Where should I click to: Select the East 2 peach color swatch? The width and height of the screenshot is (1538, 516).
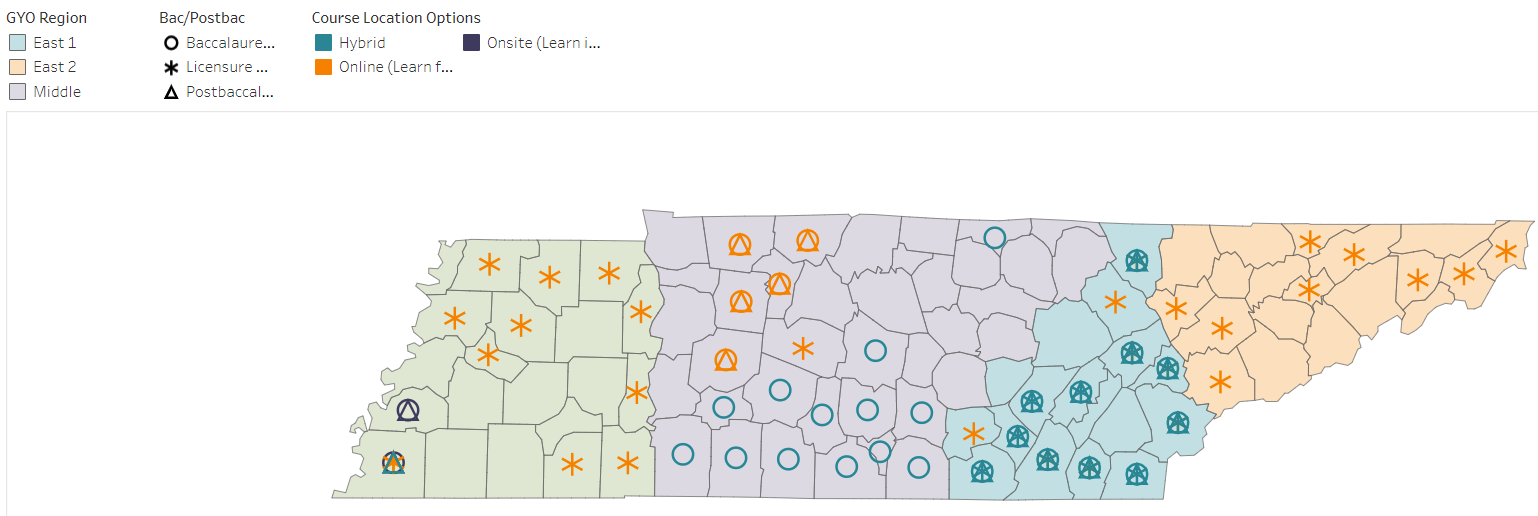pyautogui.click(x=17, y=67)
